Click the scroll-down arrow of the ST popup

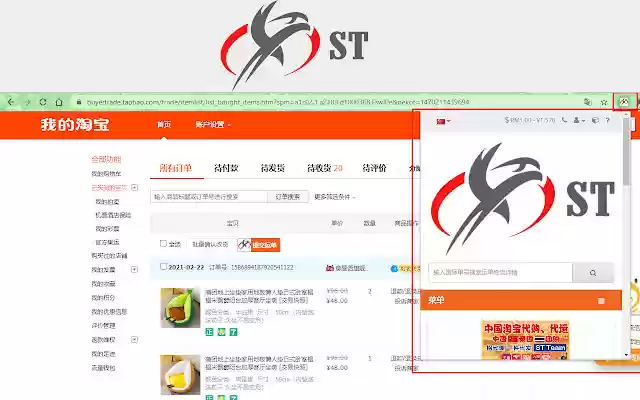pyautogui.click(x=627, y=356)
